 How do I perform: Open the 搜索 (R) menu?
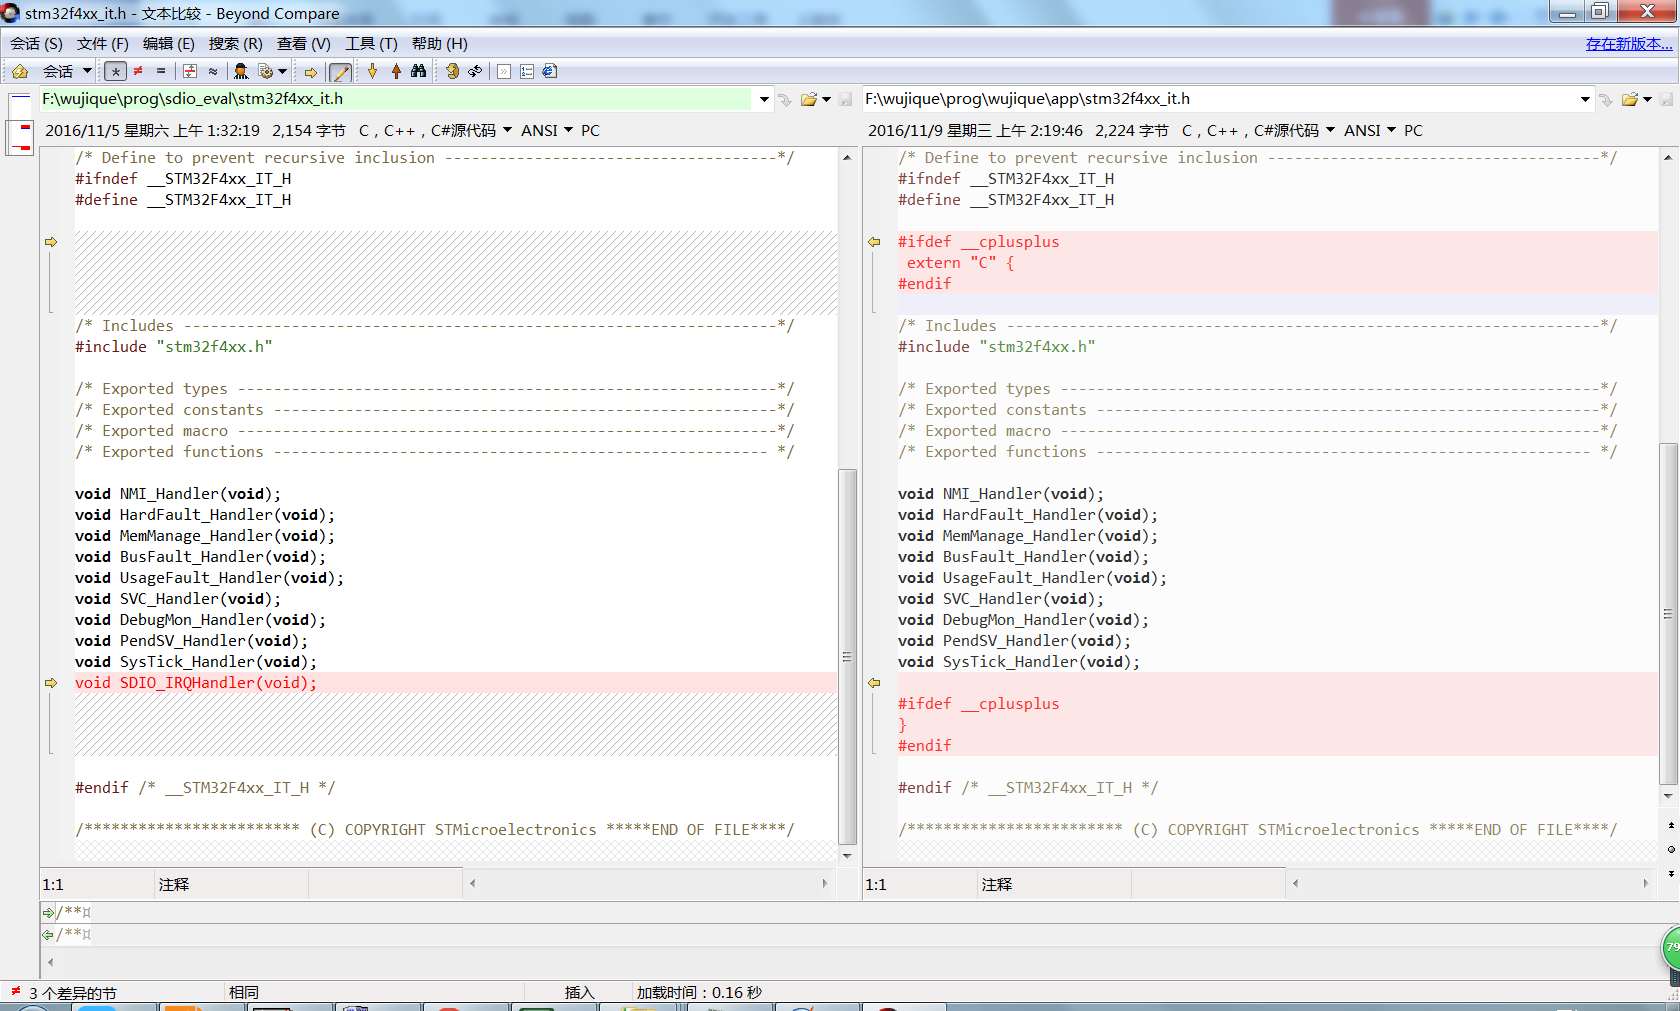235,44
